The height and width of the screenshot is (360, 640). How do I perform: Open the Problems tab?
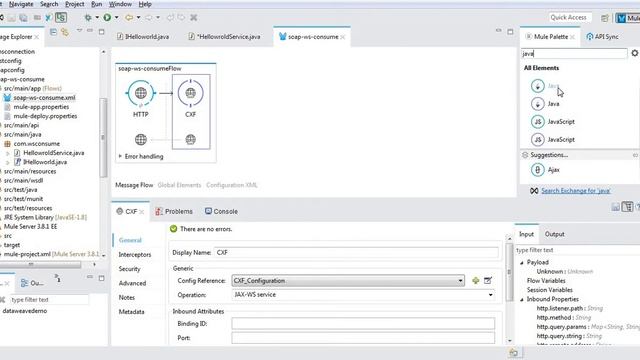point(174,211)
